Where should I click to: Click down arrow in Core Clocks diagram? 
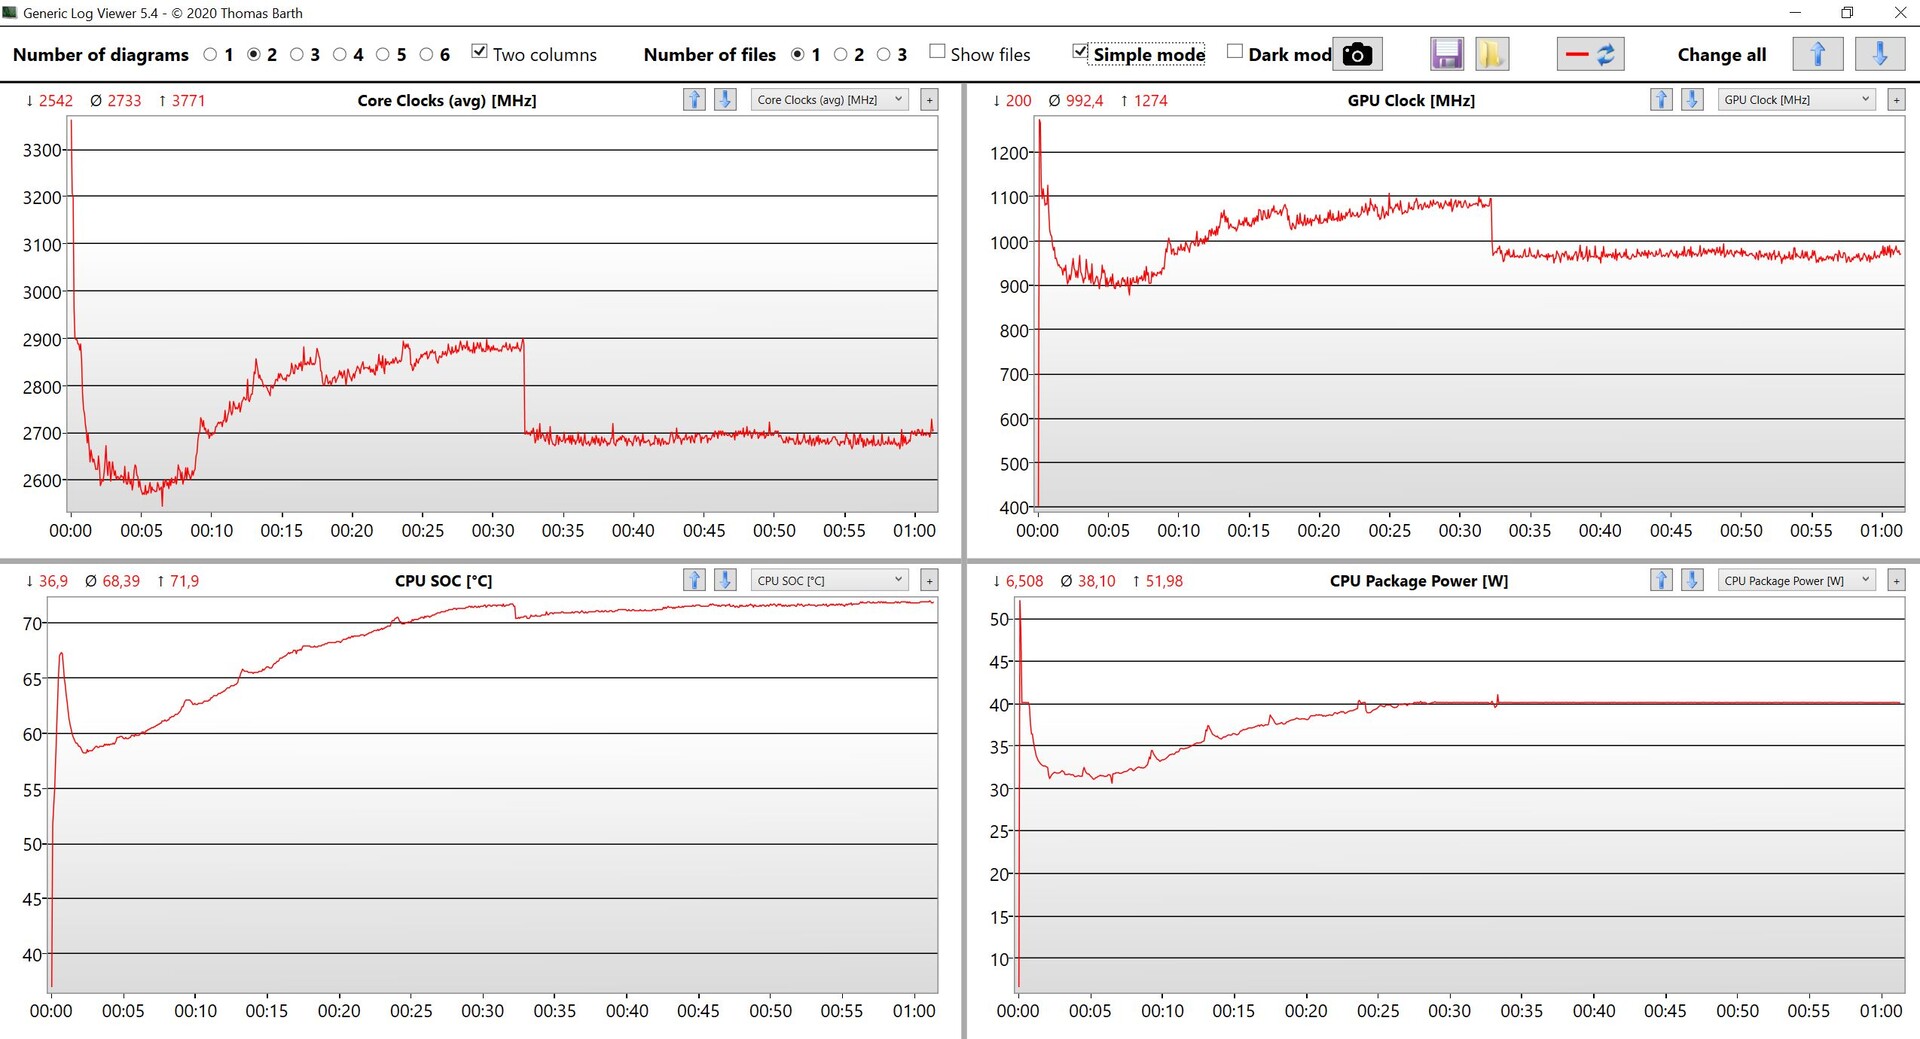(725, 99)
